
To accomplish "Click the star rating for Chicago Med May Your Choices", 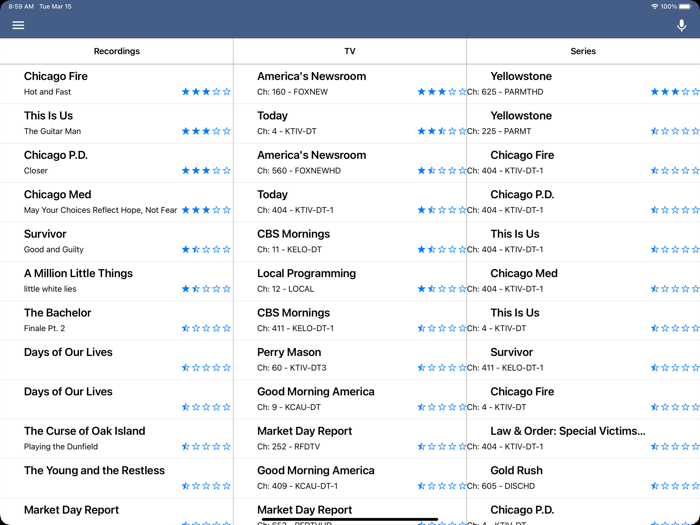I will pyautogui.click(x=206, y=210).
